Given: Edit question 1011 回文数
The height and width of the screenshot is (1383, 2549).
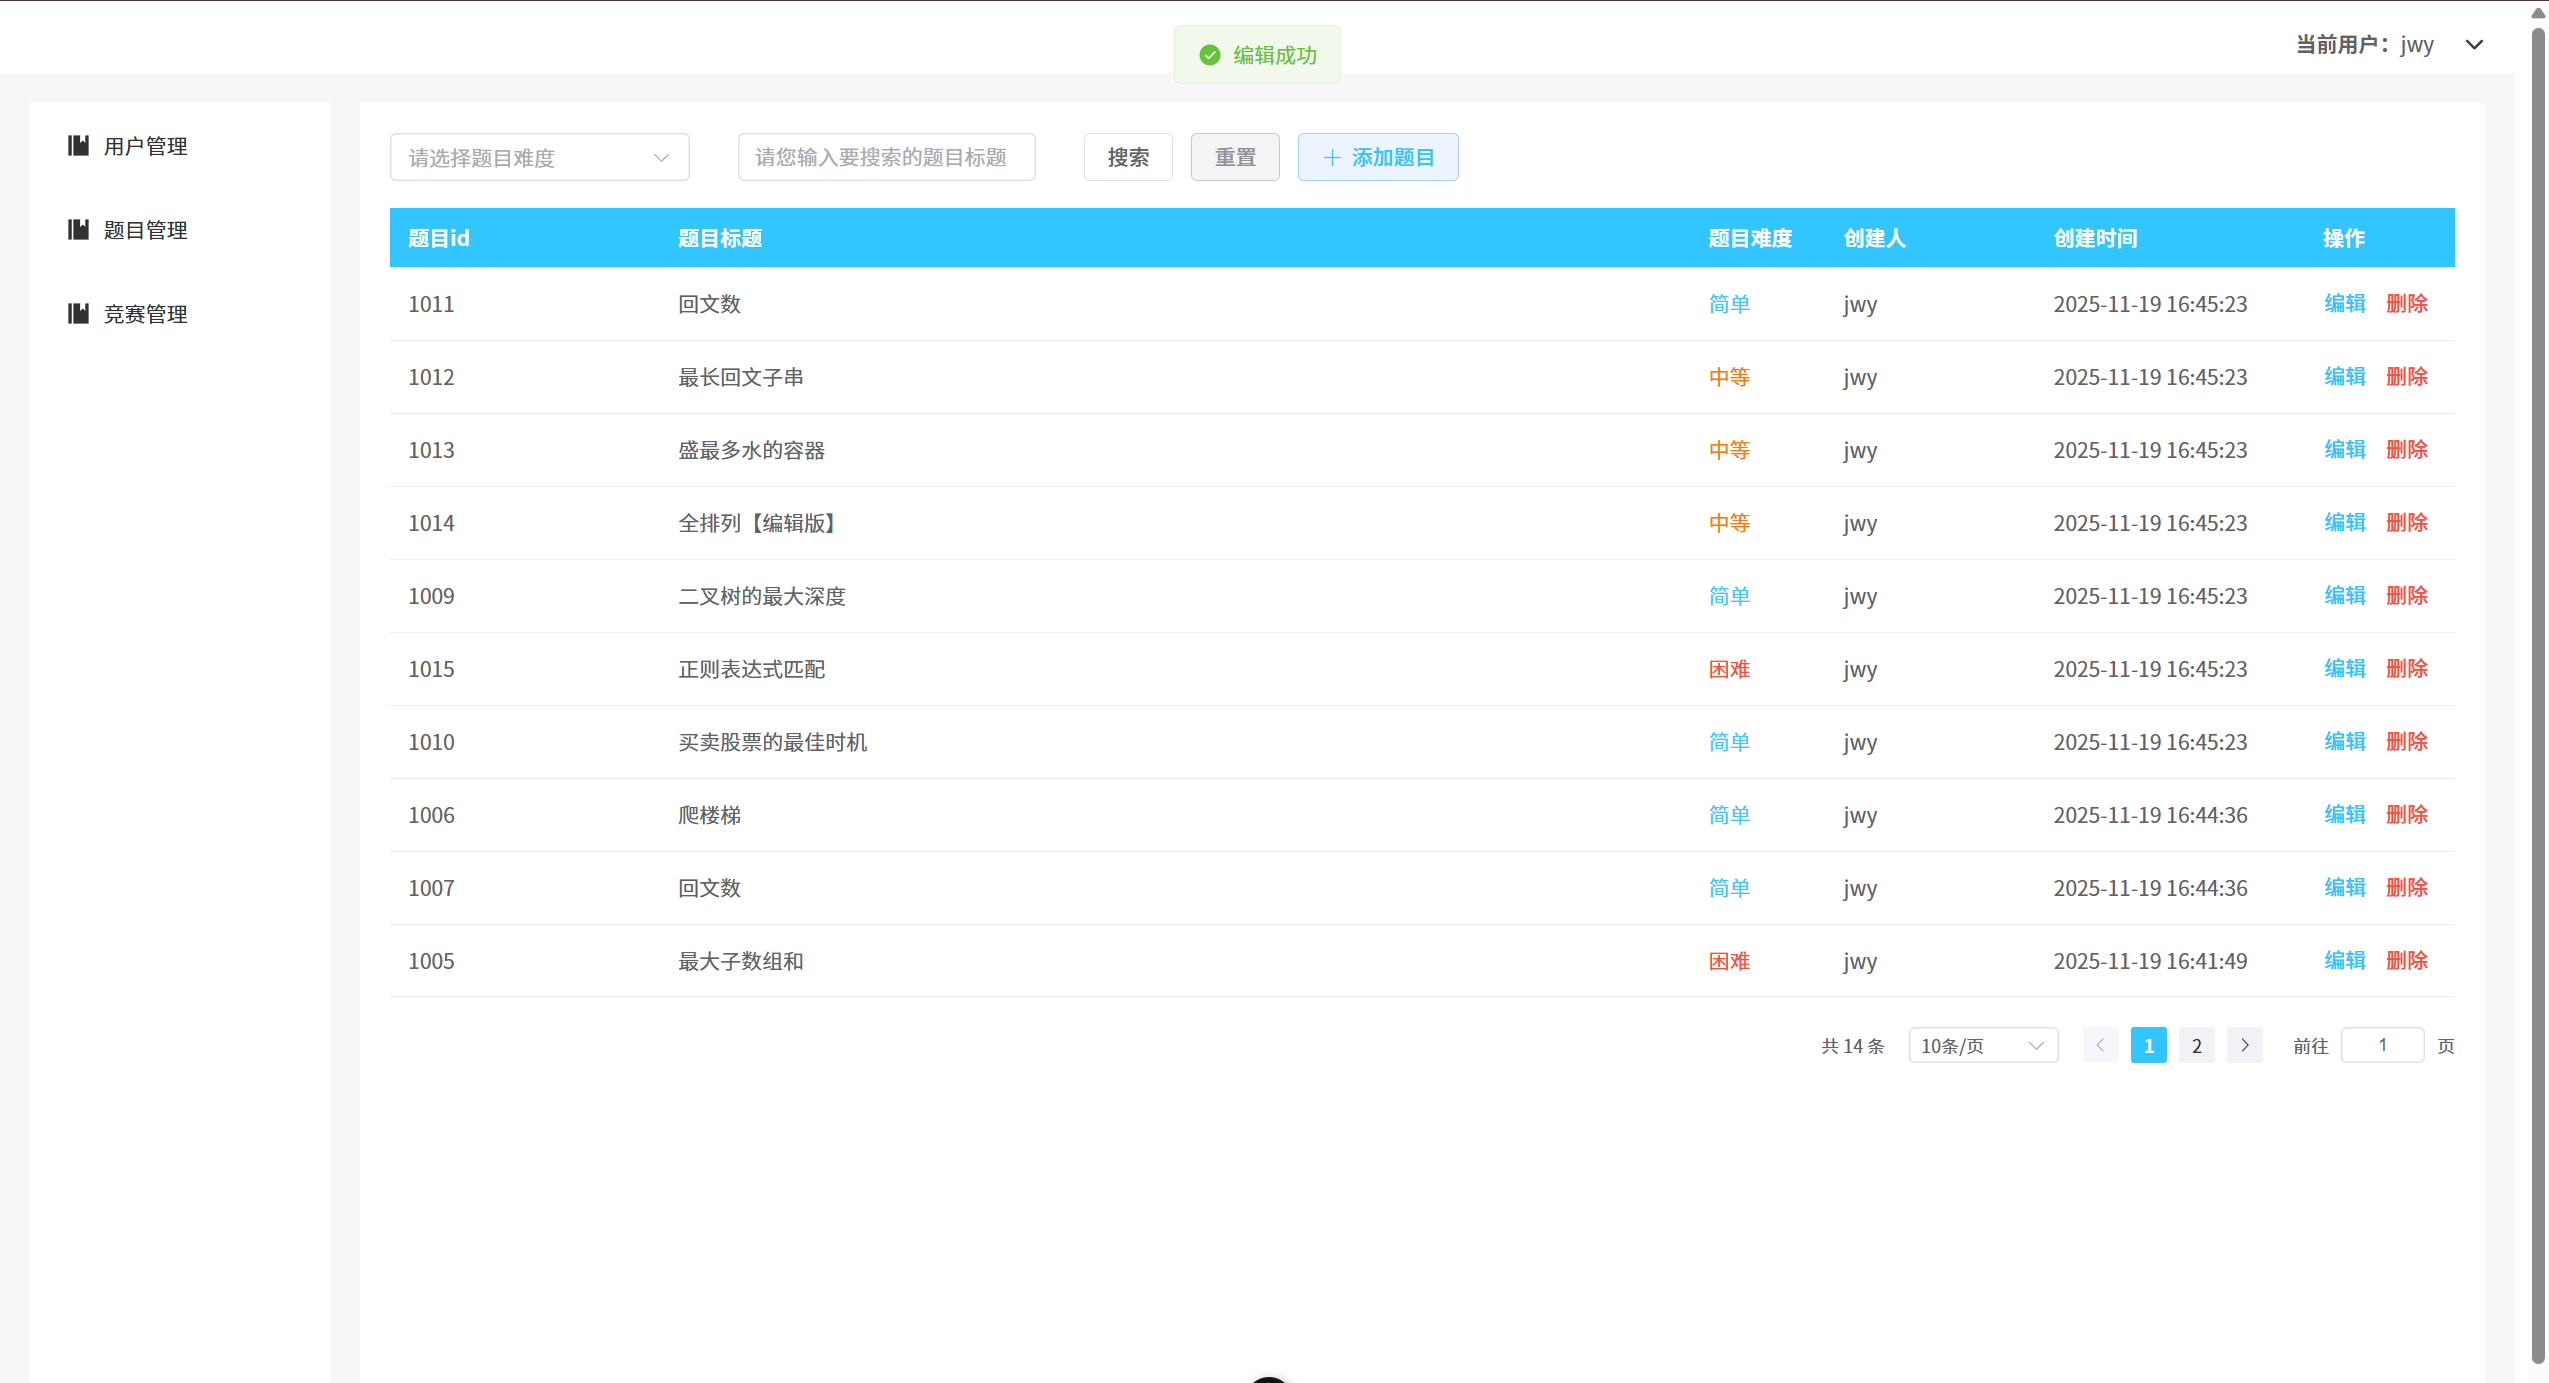Looking at the screenshot, I should coord(2344,304).
